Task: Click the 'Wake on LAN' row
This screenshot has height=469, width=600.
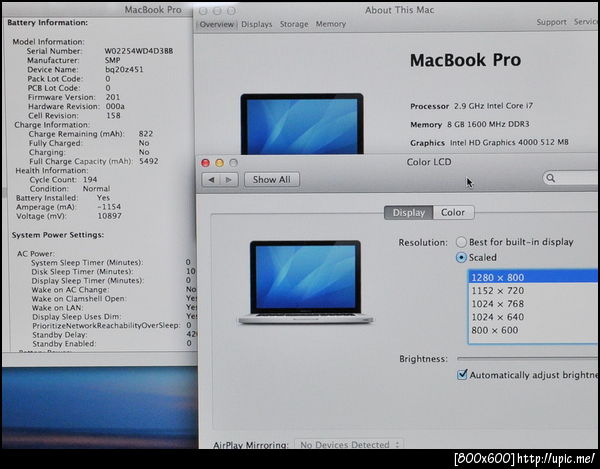Action: 114,308
